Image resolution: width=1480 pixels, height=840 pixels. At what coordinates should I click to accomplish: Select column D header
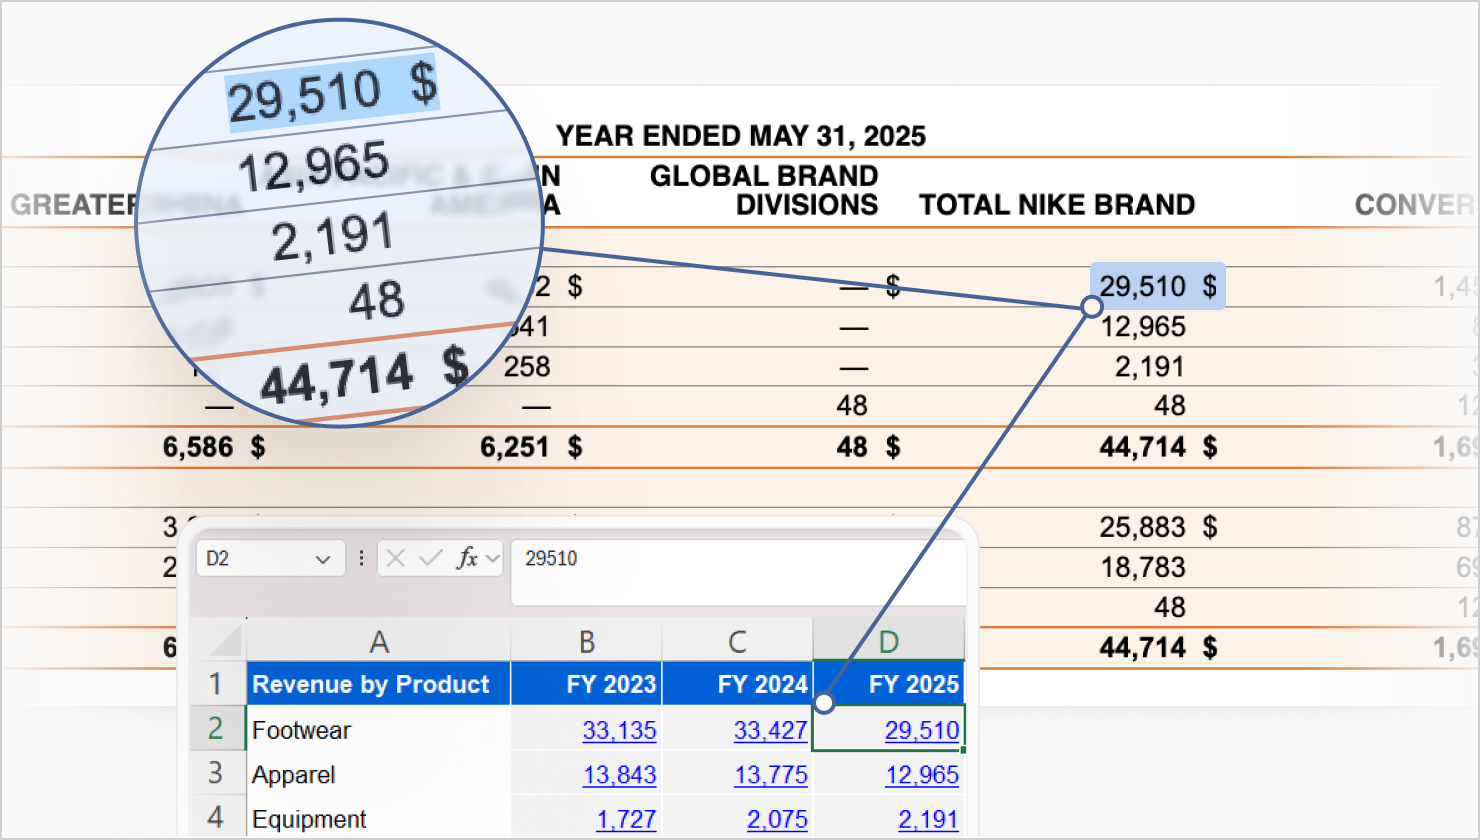[x=889, y=641]
